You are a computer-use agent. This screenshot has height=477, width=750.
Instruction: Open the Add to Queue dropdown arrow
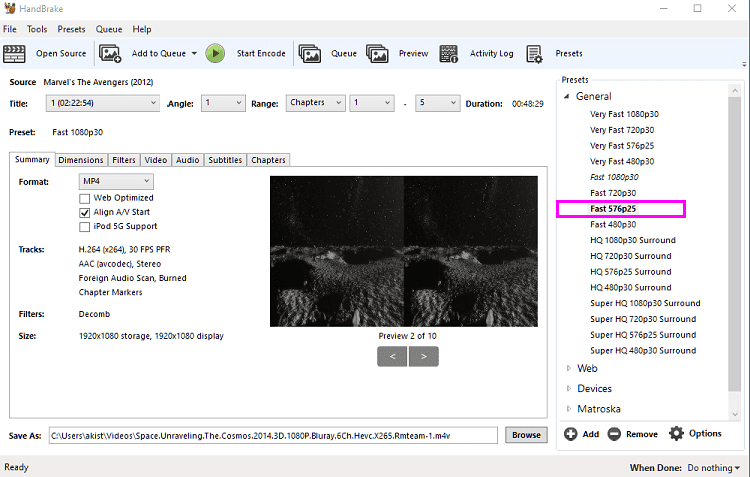coord(194,53)
